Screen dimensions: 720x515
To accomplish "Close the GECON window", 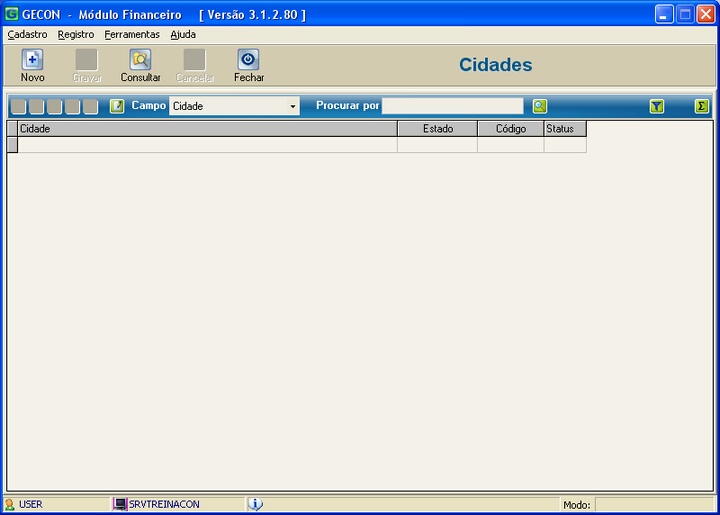I will pyautogui.click(x=705, y=14).
